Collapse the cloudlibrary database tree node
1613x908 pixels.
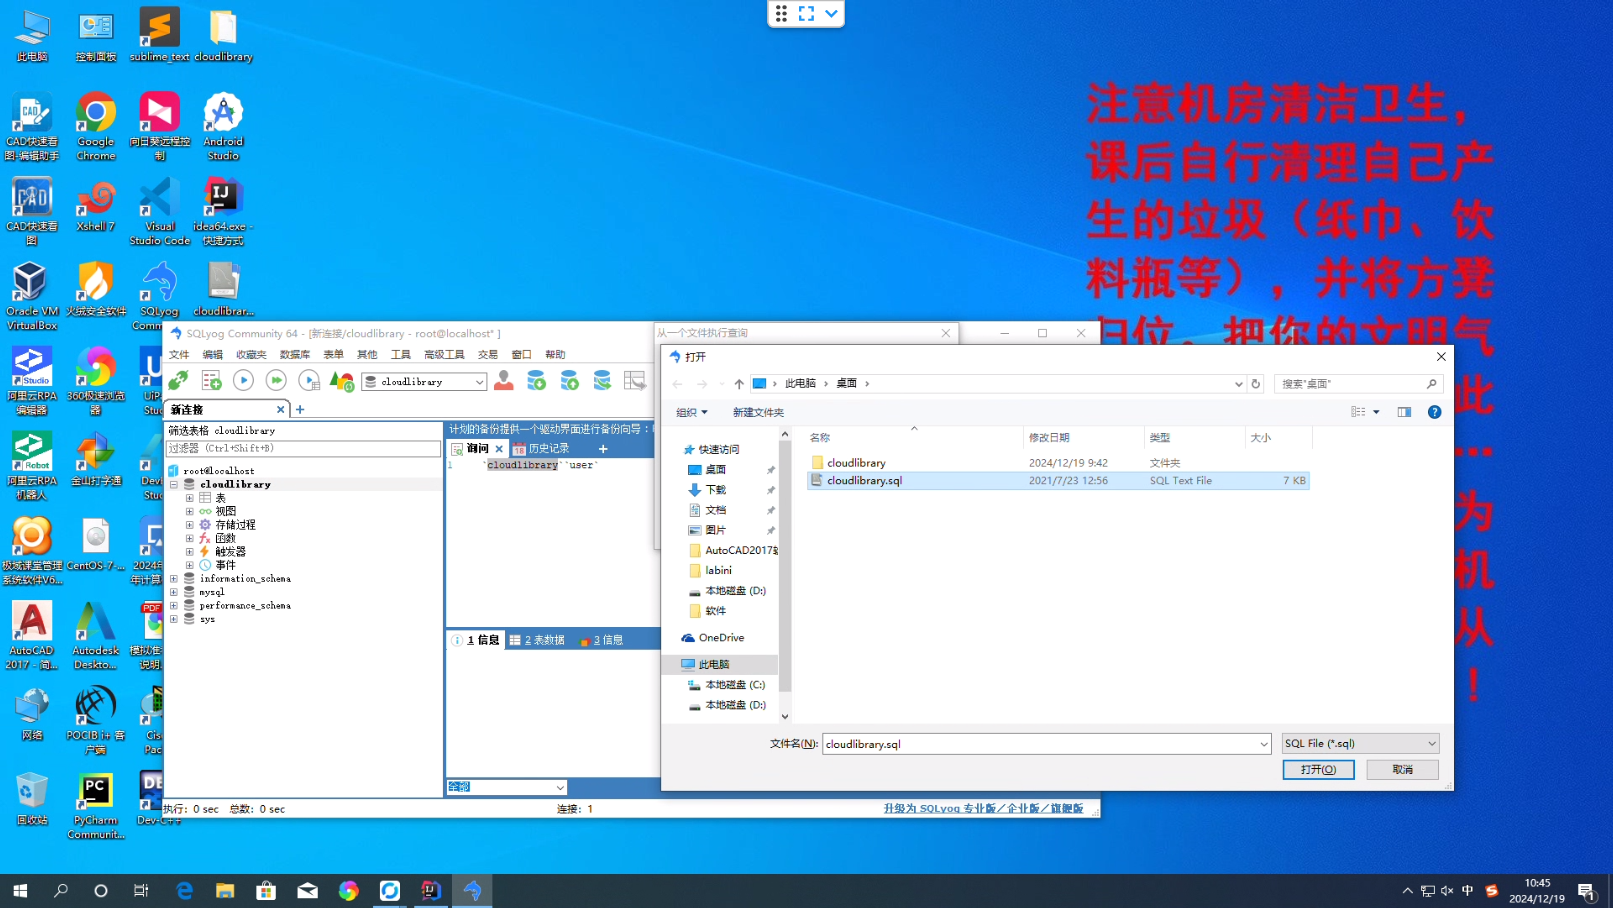[x=174, y=484]
